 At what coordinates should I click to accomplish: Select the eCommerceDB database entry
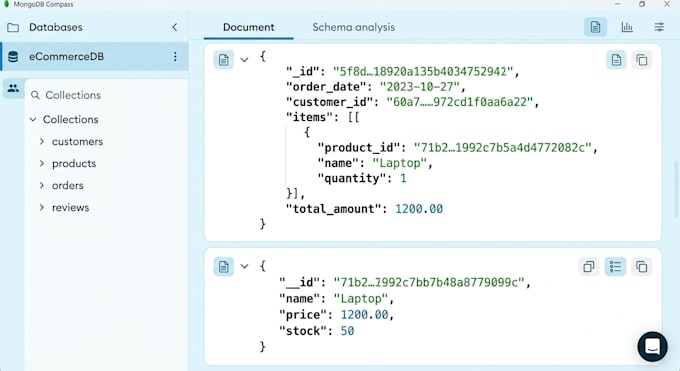[95, 56]
